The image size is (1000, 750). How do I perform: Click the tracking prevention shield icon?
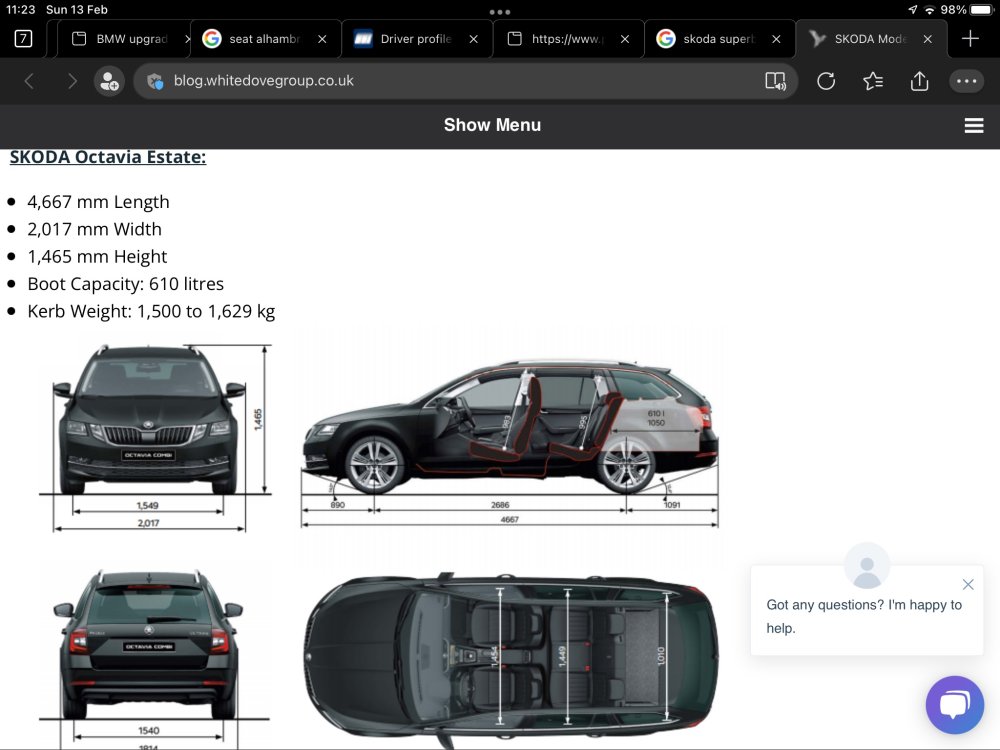[x=155, y=81]
